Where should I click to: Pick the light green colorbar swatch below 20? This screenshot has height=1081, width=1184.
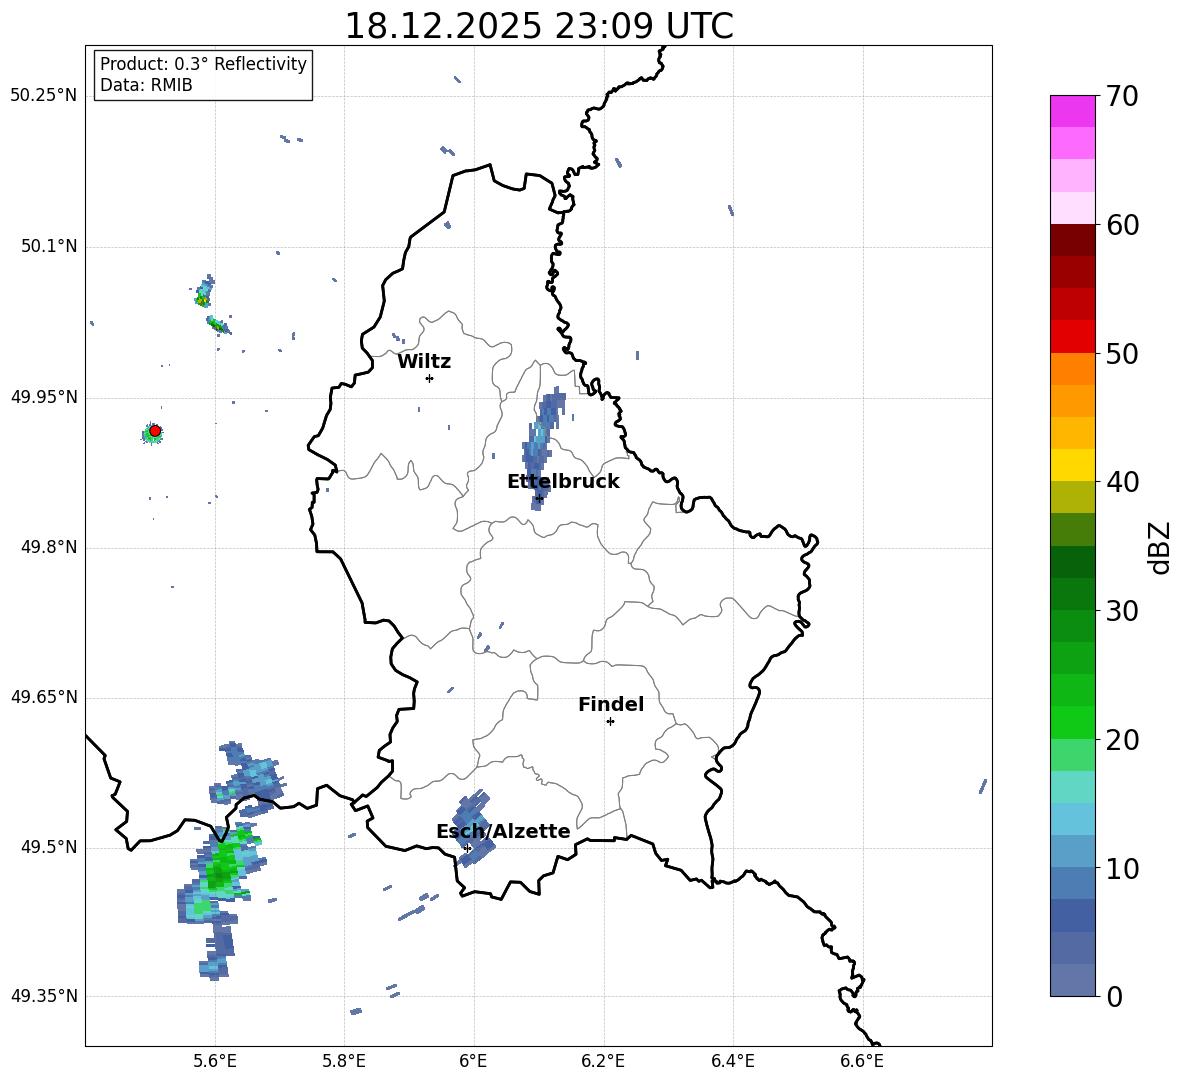coord(1073,755)
